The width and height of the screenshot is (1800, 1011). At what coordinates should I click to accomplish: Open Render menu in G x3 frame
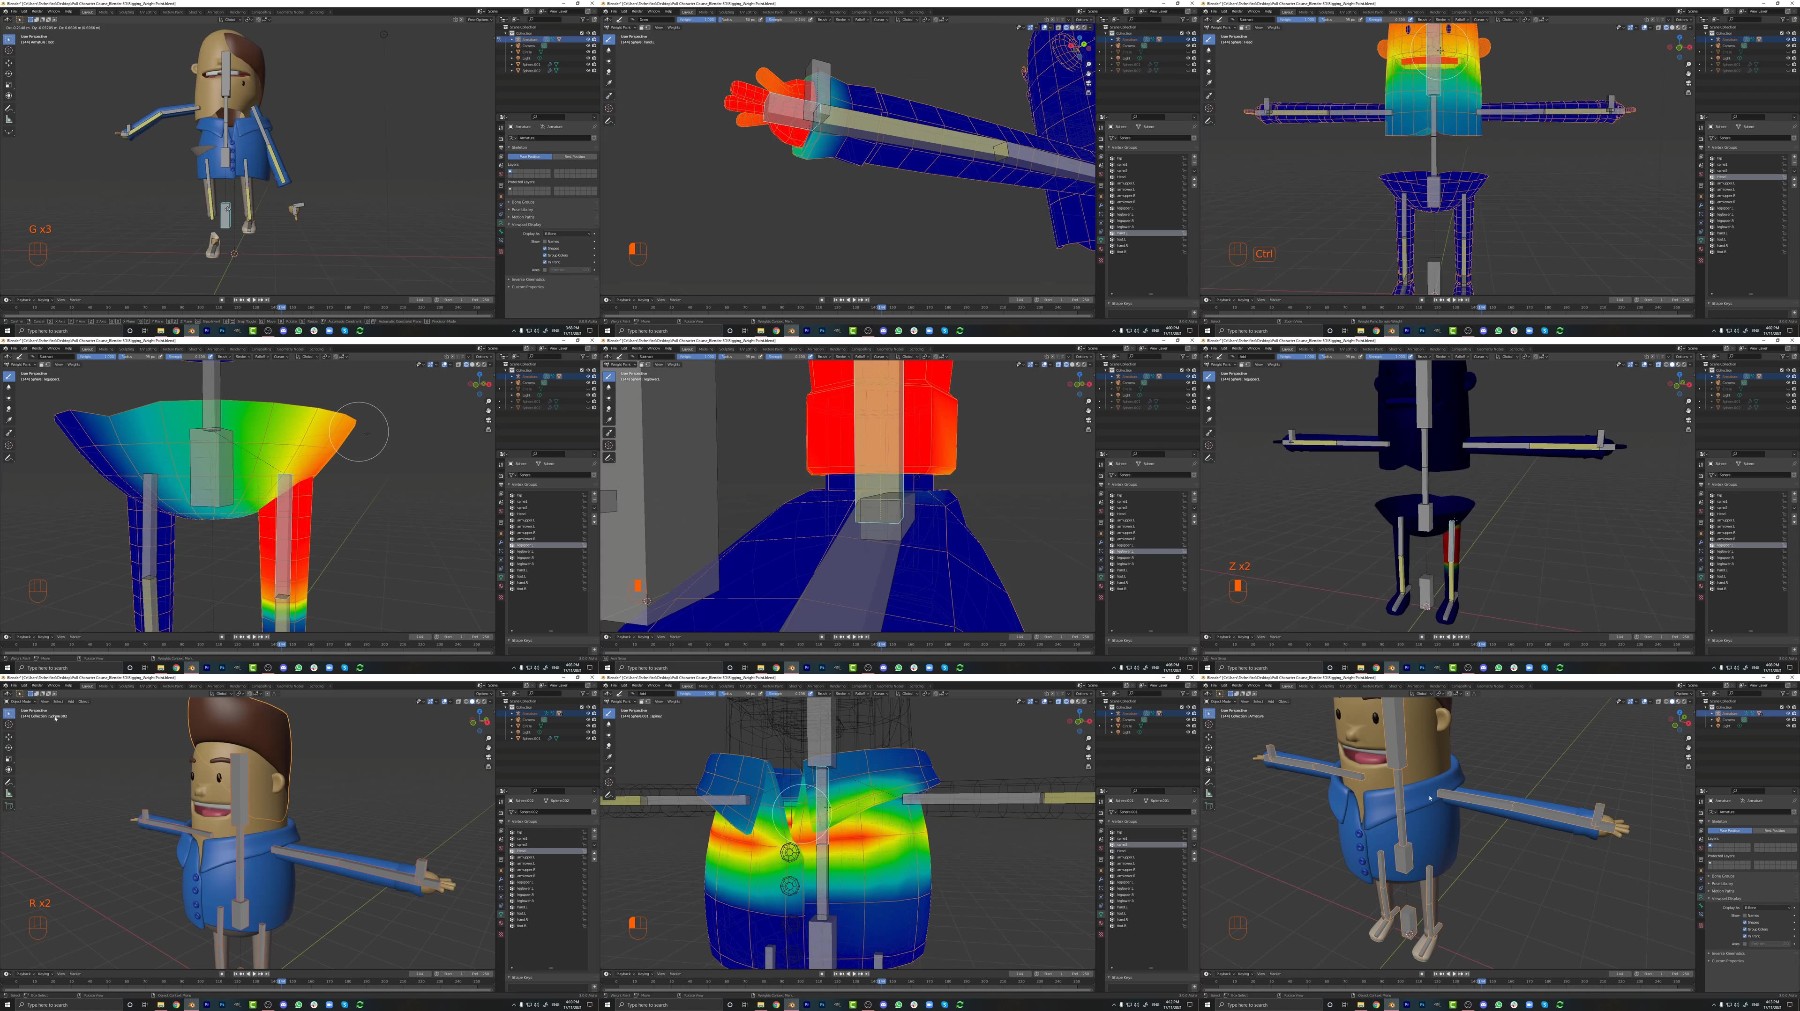pos(37,11)
